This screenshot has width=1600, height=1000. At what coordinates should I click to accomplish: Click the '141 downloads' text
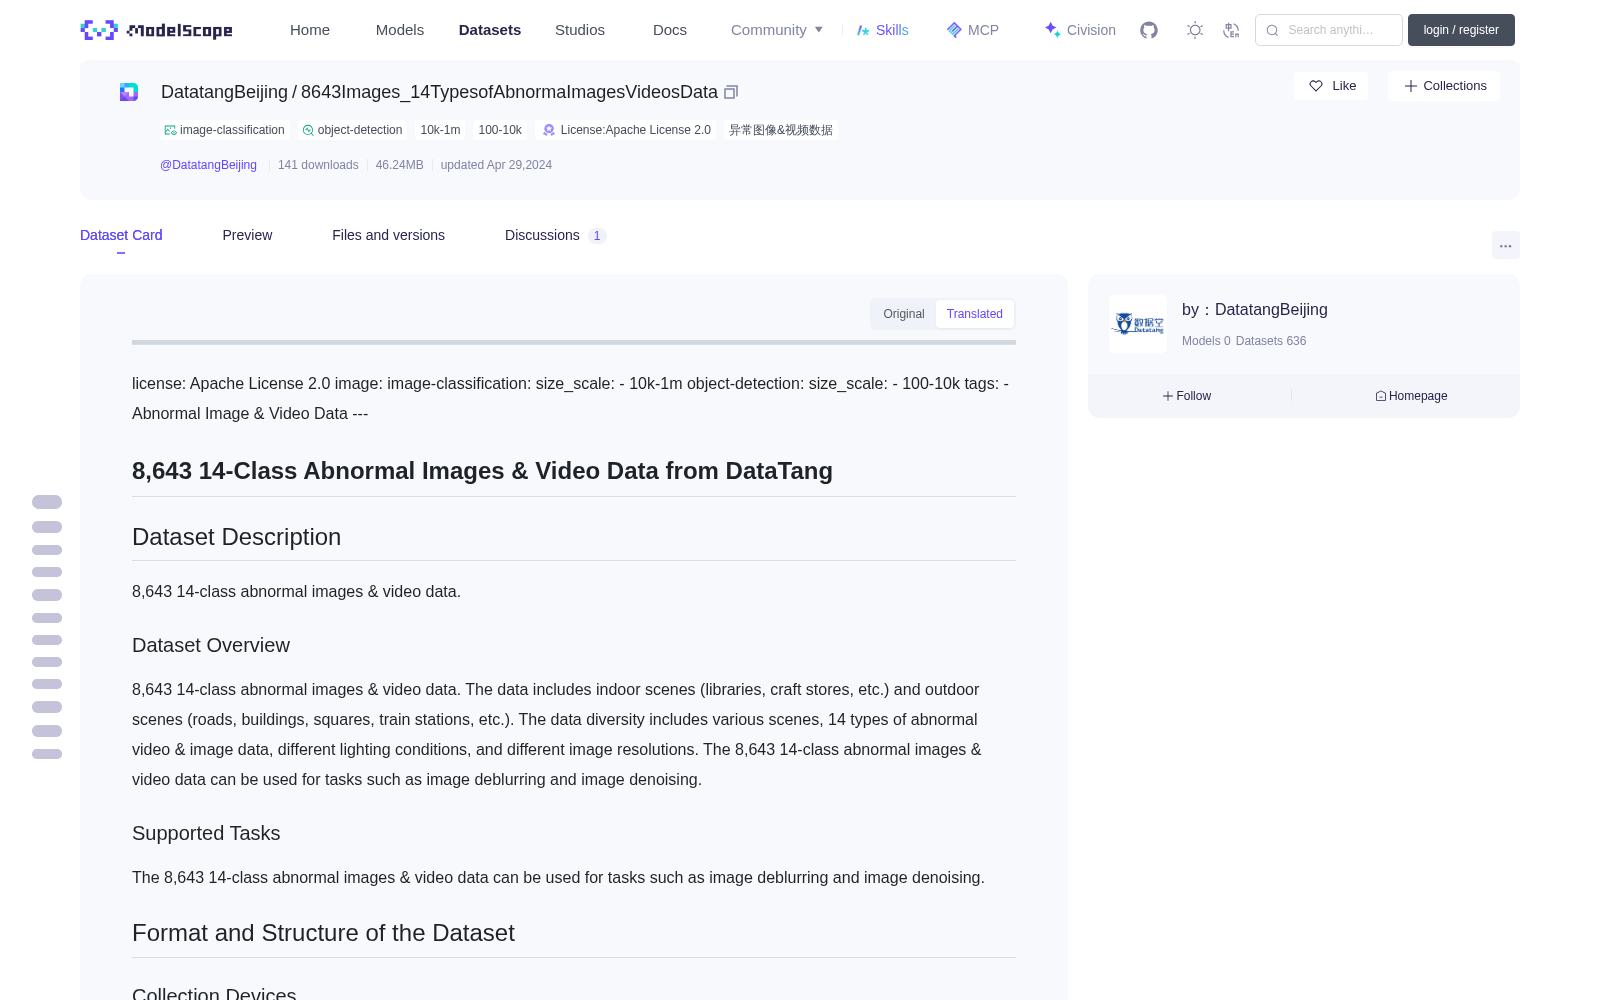click(318, 165)
